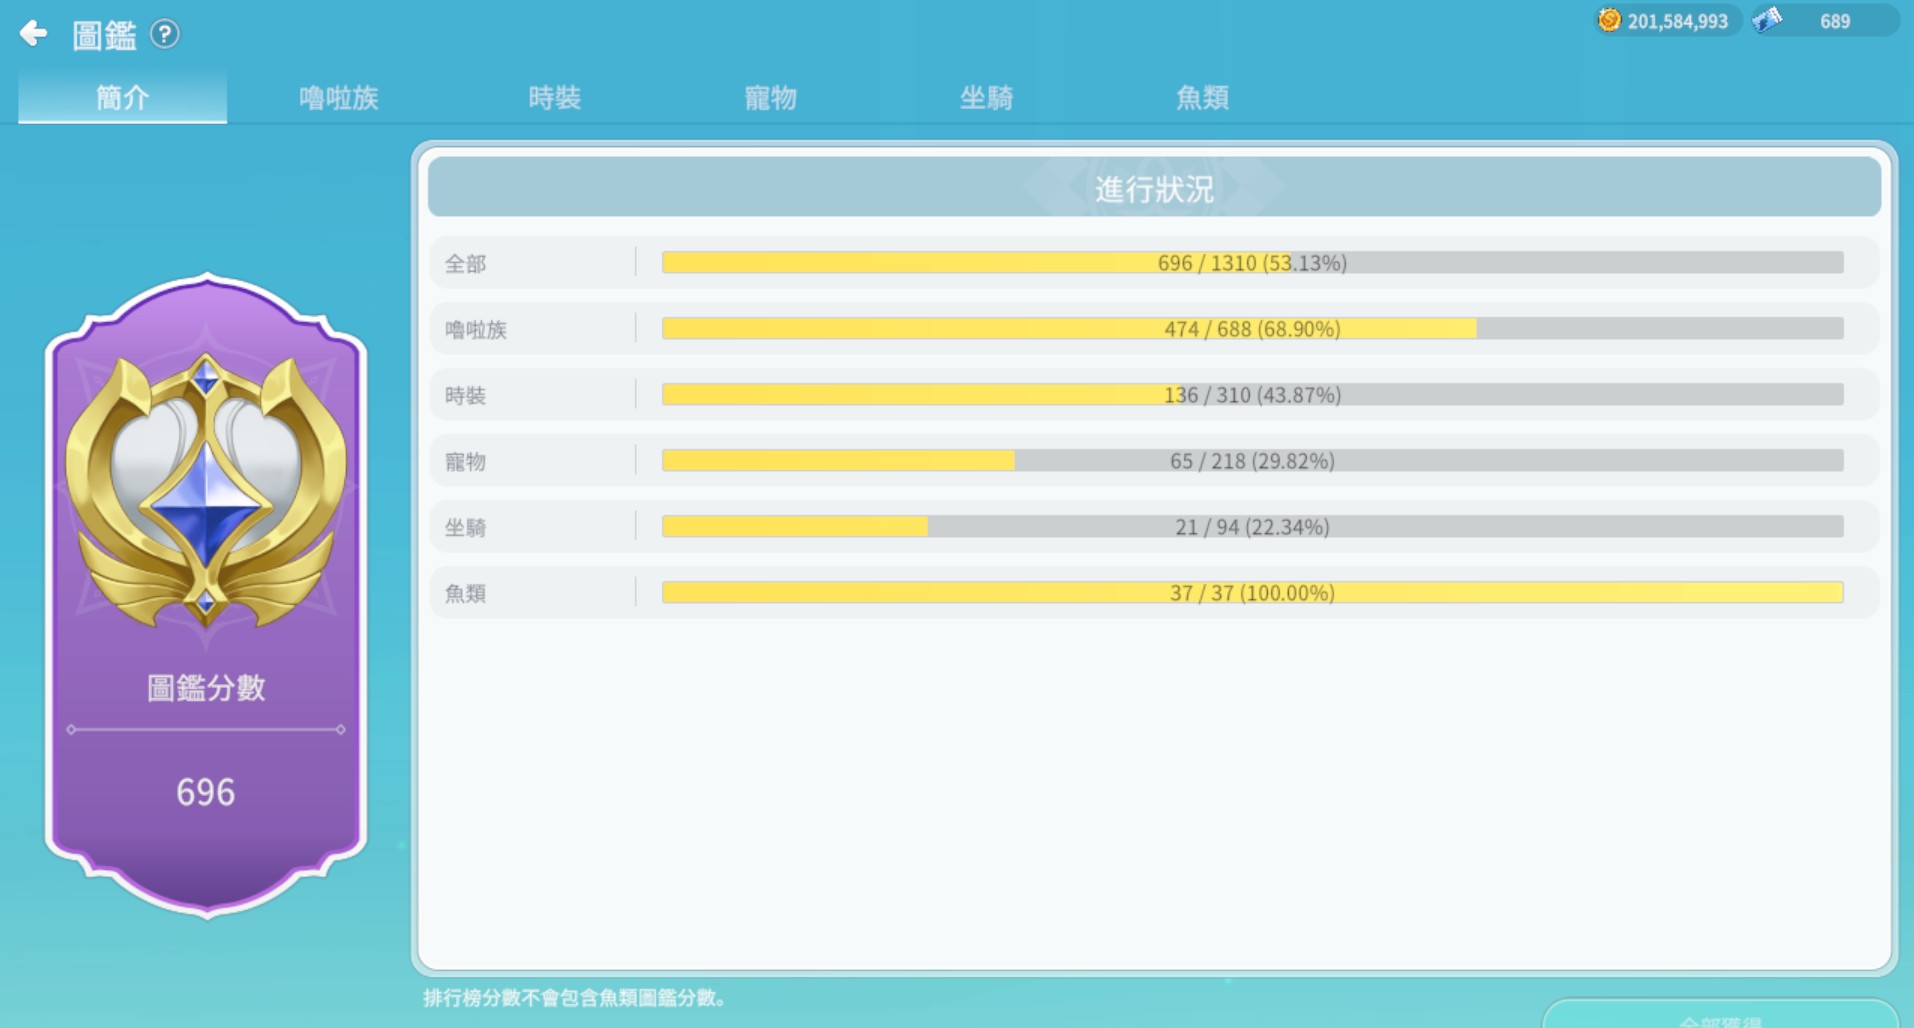
Task: Click the 圖鑑分數 score value 696
Action: tap(206, 792)
